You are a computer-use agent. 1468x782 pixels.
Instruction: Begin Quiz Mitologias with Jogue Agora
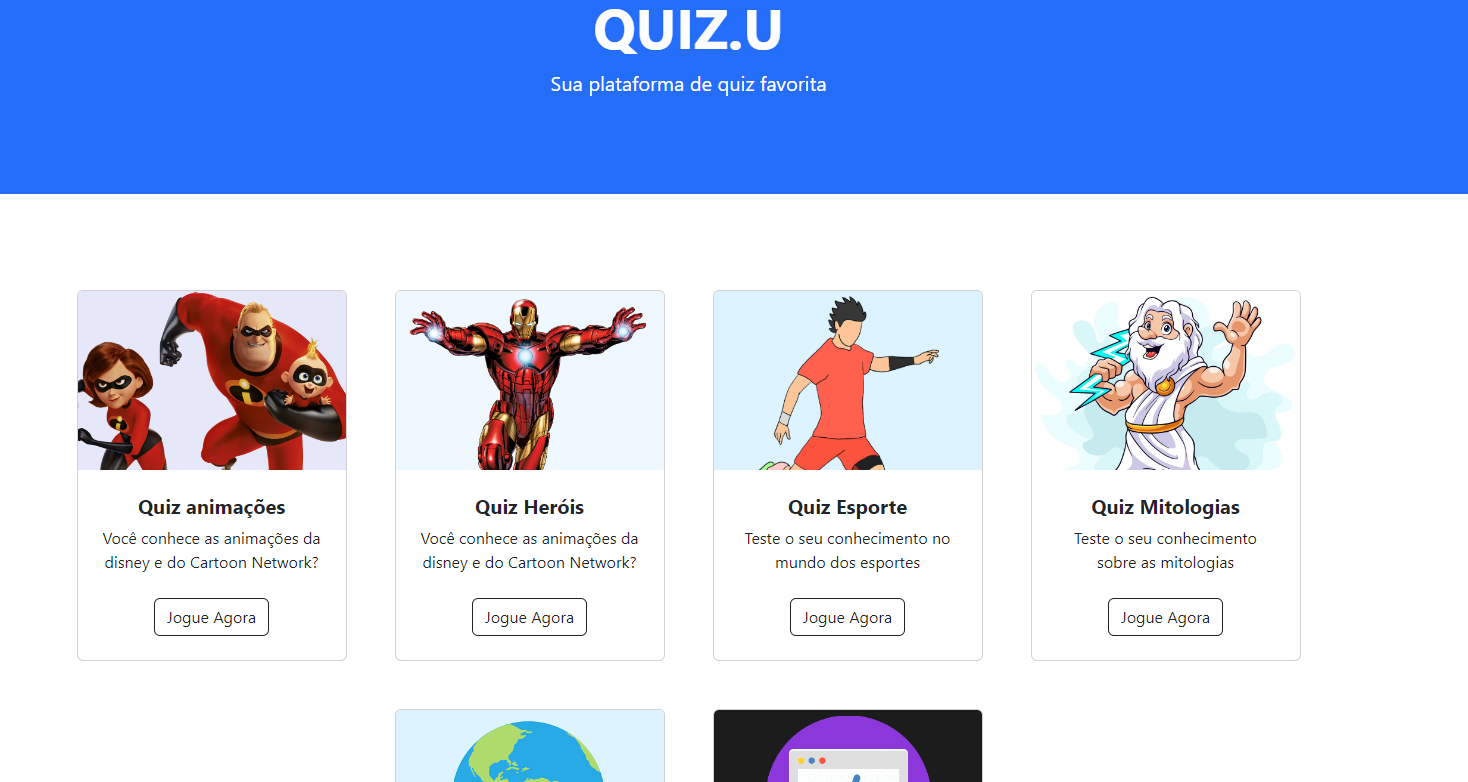[1165, 617]
